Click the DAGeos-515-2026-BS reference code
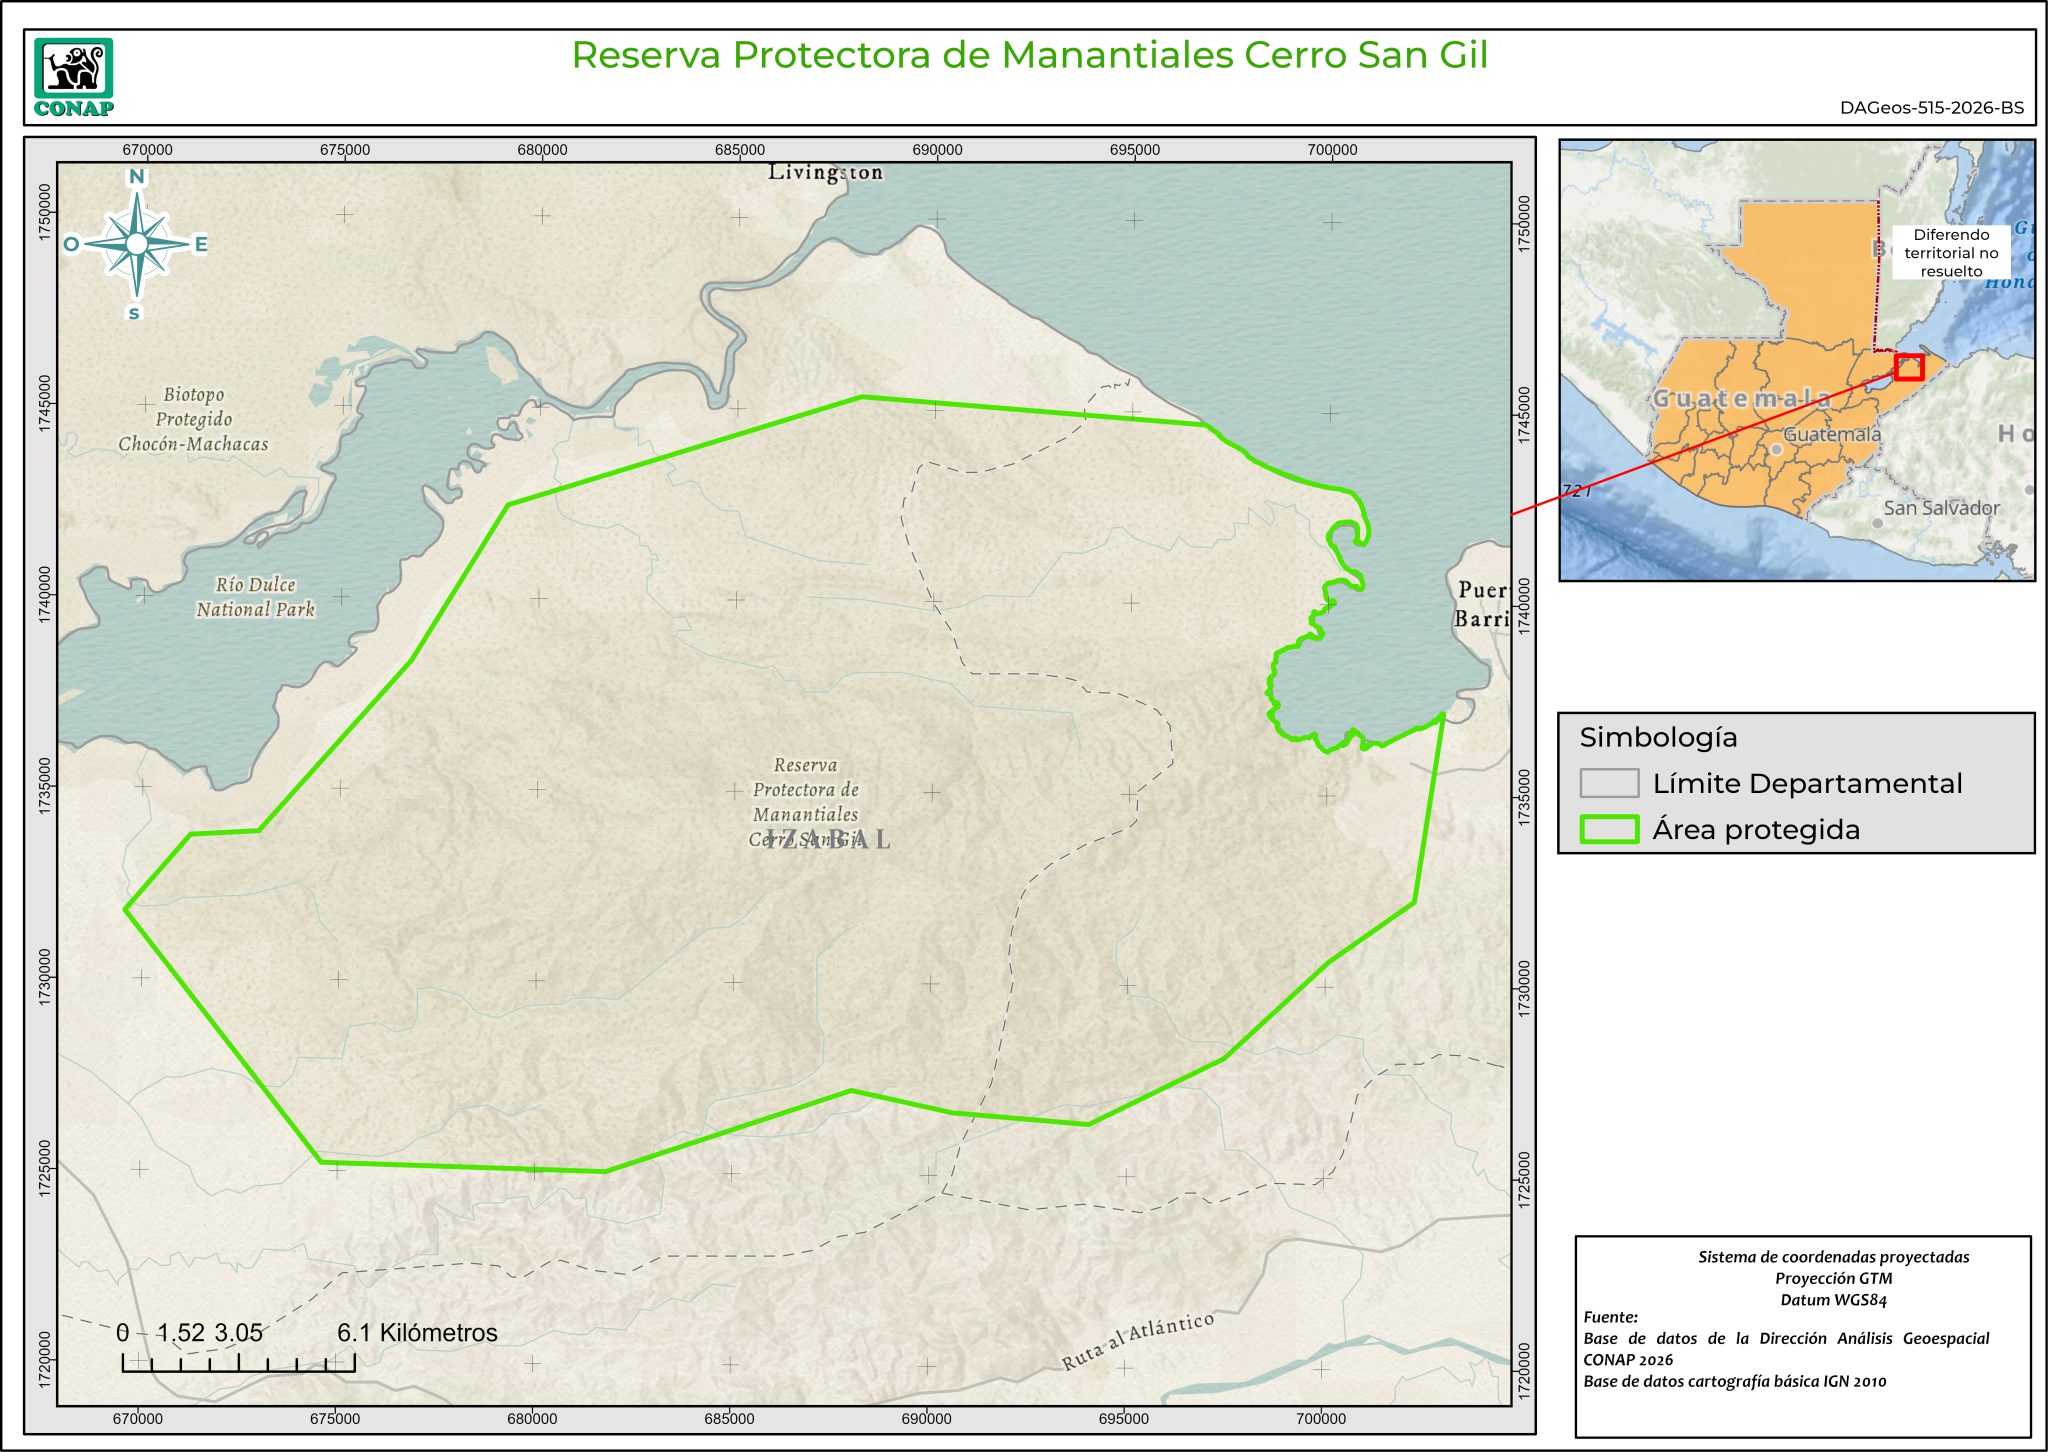The height and width of the screenshot is (1452, 2048). pyautogui.click(x=1931, y=108)
